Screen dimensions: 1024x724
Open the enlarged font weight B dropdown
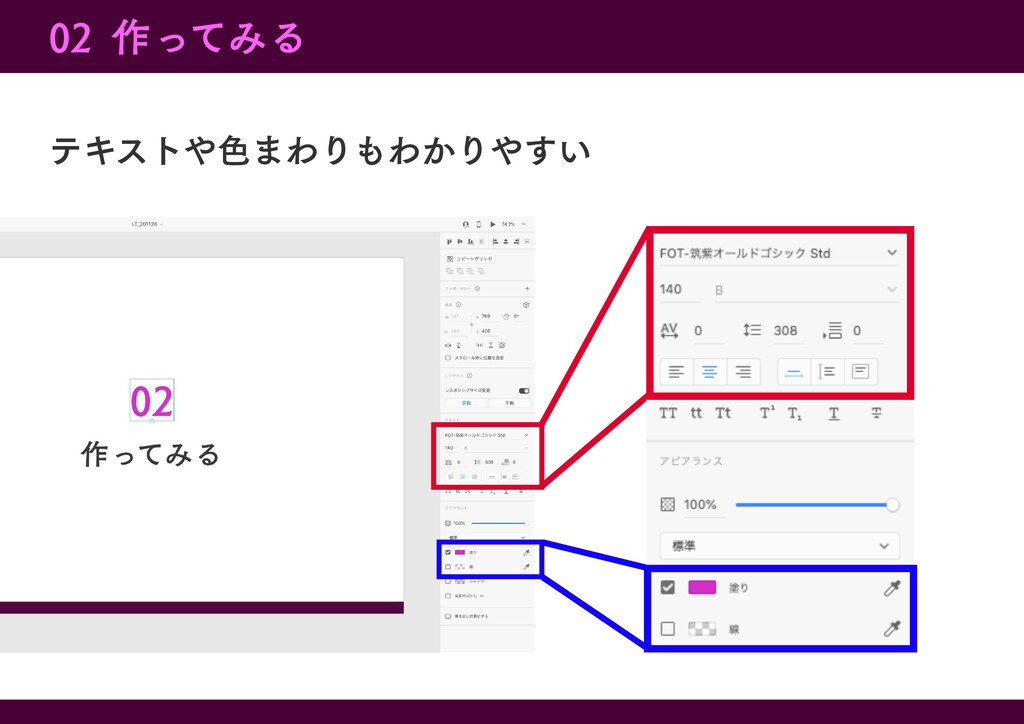click(805, 290)
